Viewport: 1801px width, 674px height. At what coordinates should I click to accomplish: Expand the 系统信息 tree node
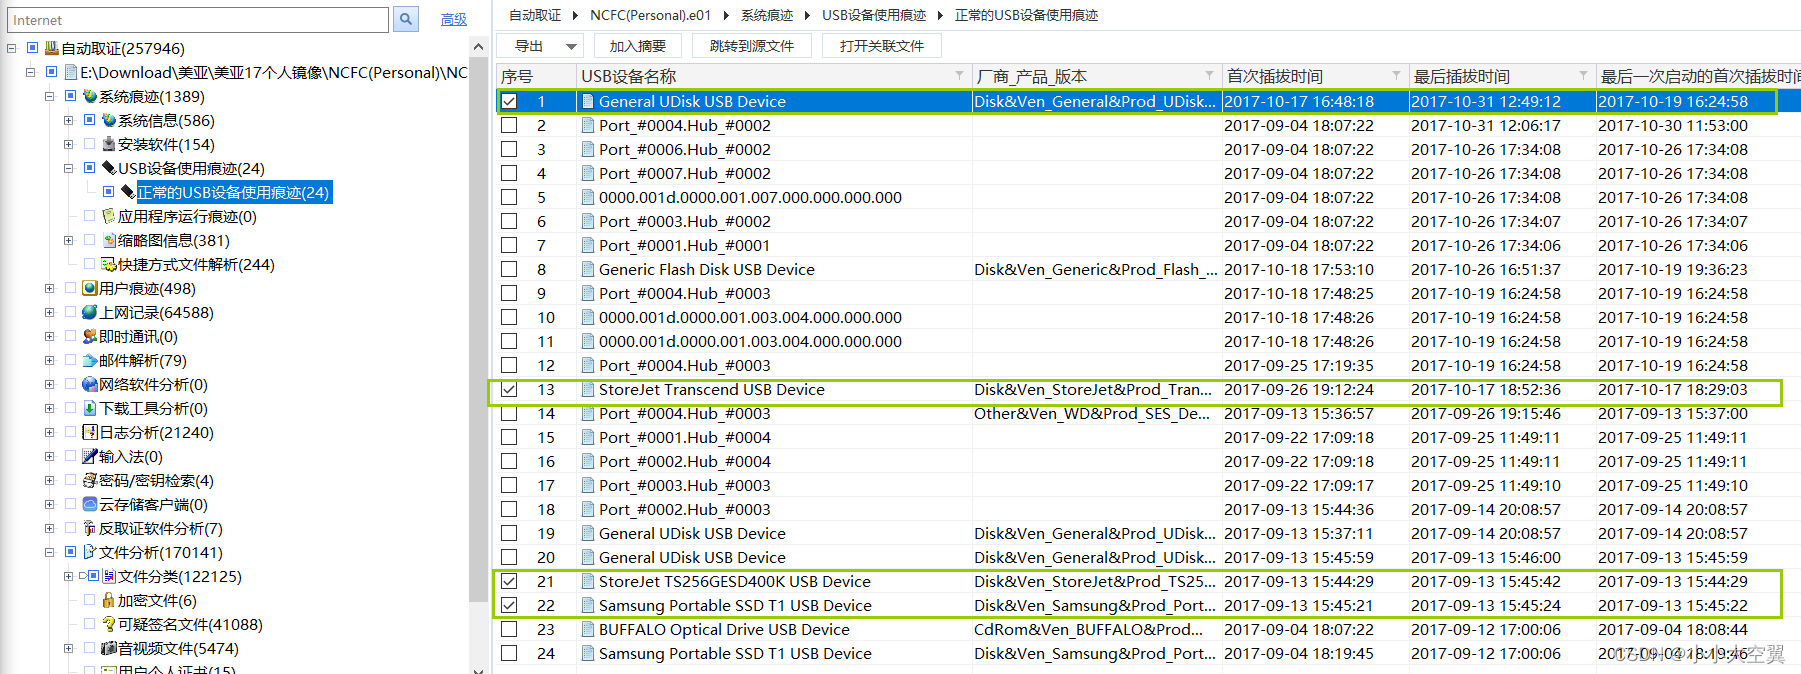68,120
